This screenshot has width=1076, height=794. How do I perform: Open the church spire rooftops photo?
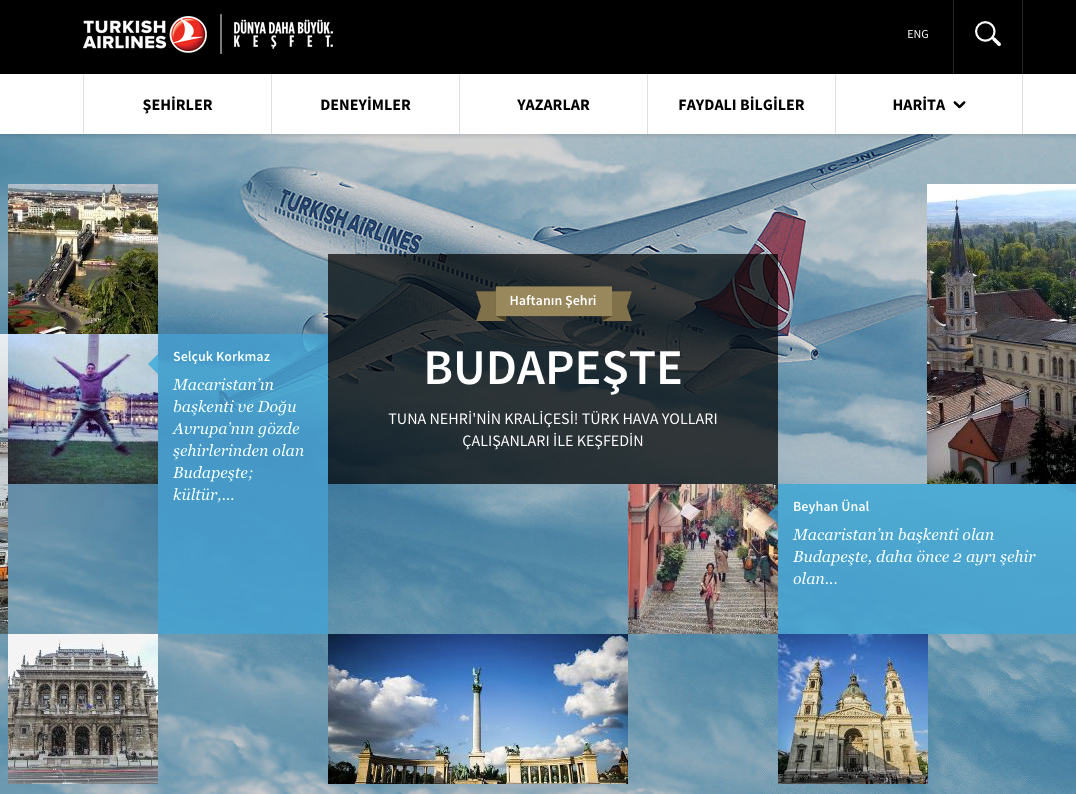click(x=1001, y=334)
